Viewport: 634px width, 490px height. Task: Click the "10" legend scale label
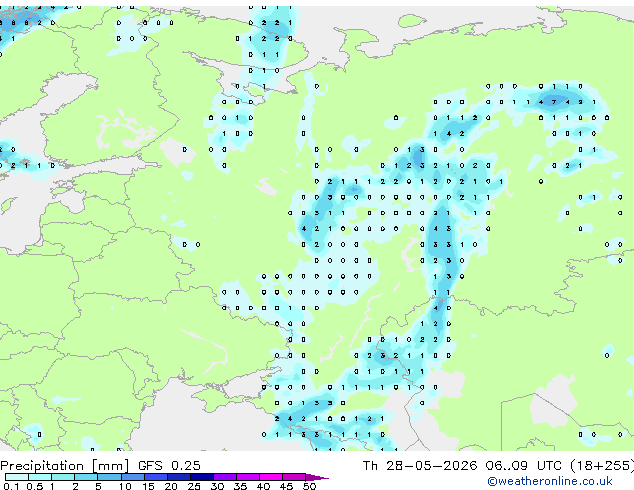(125, 486)
